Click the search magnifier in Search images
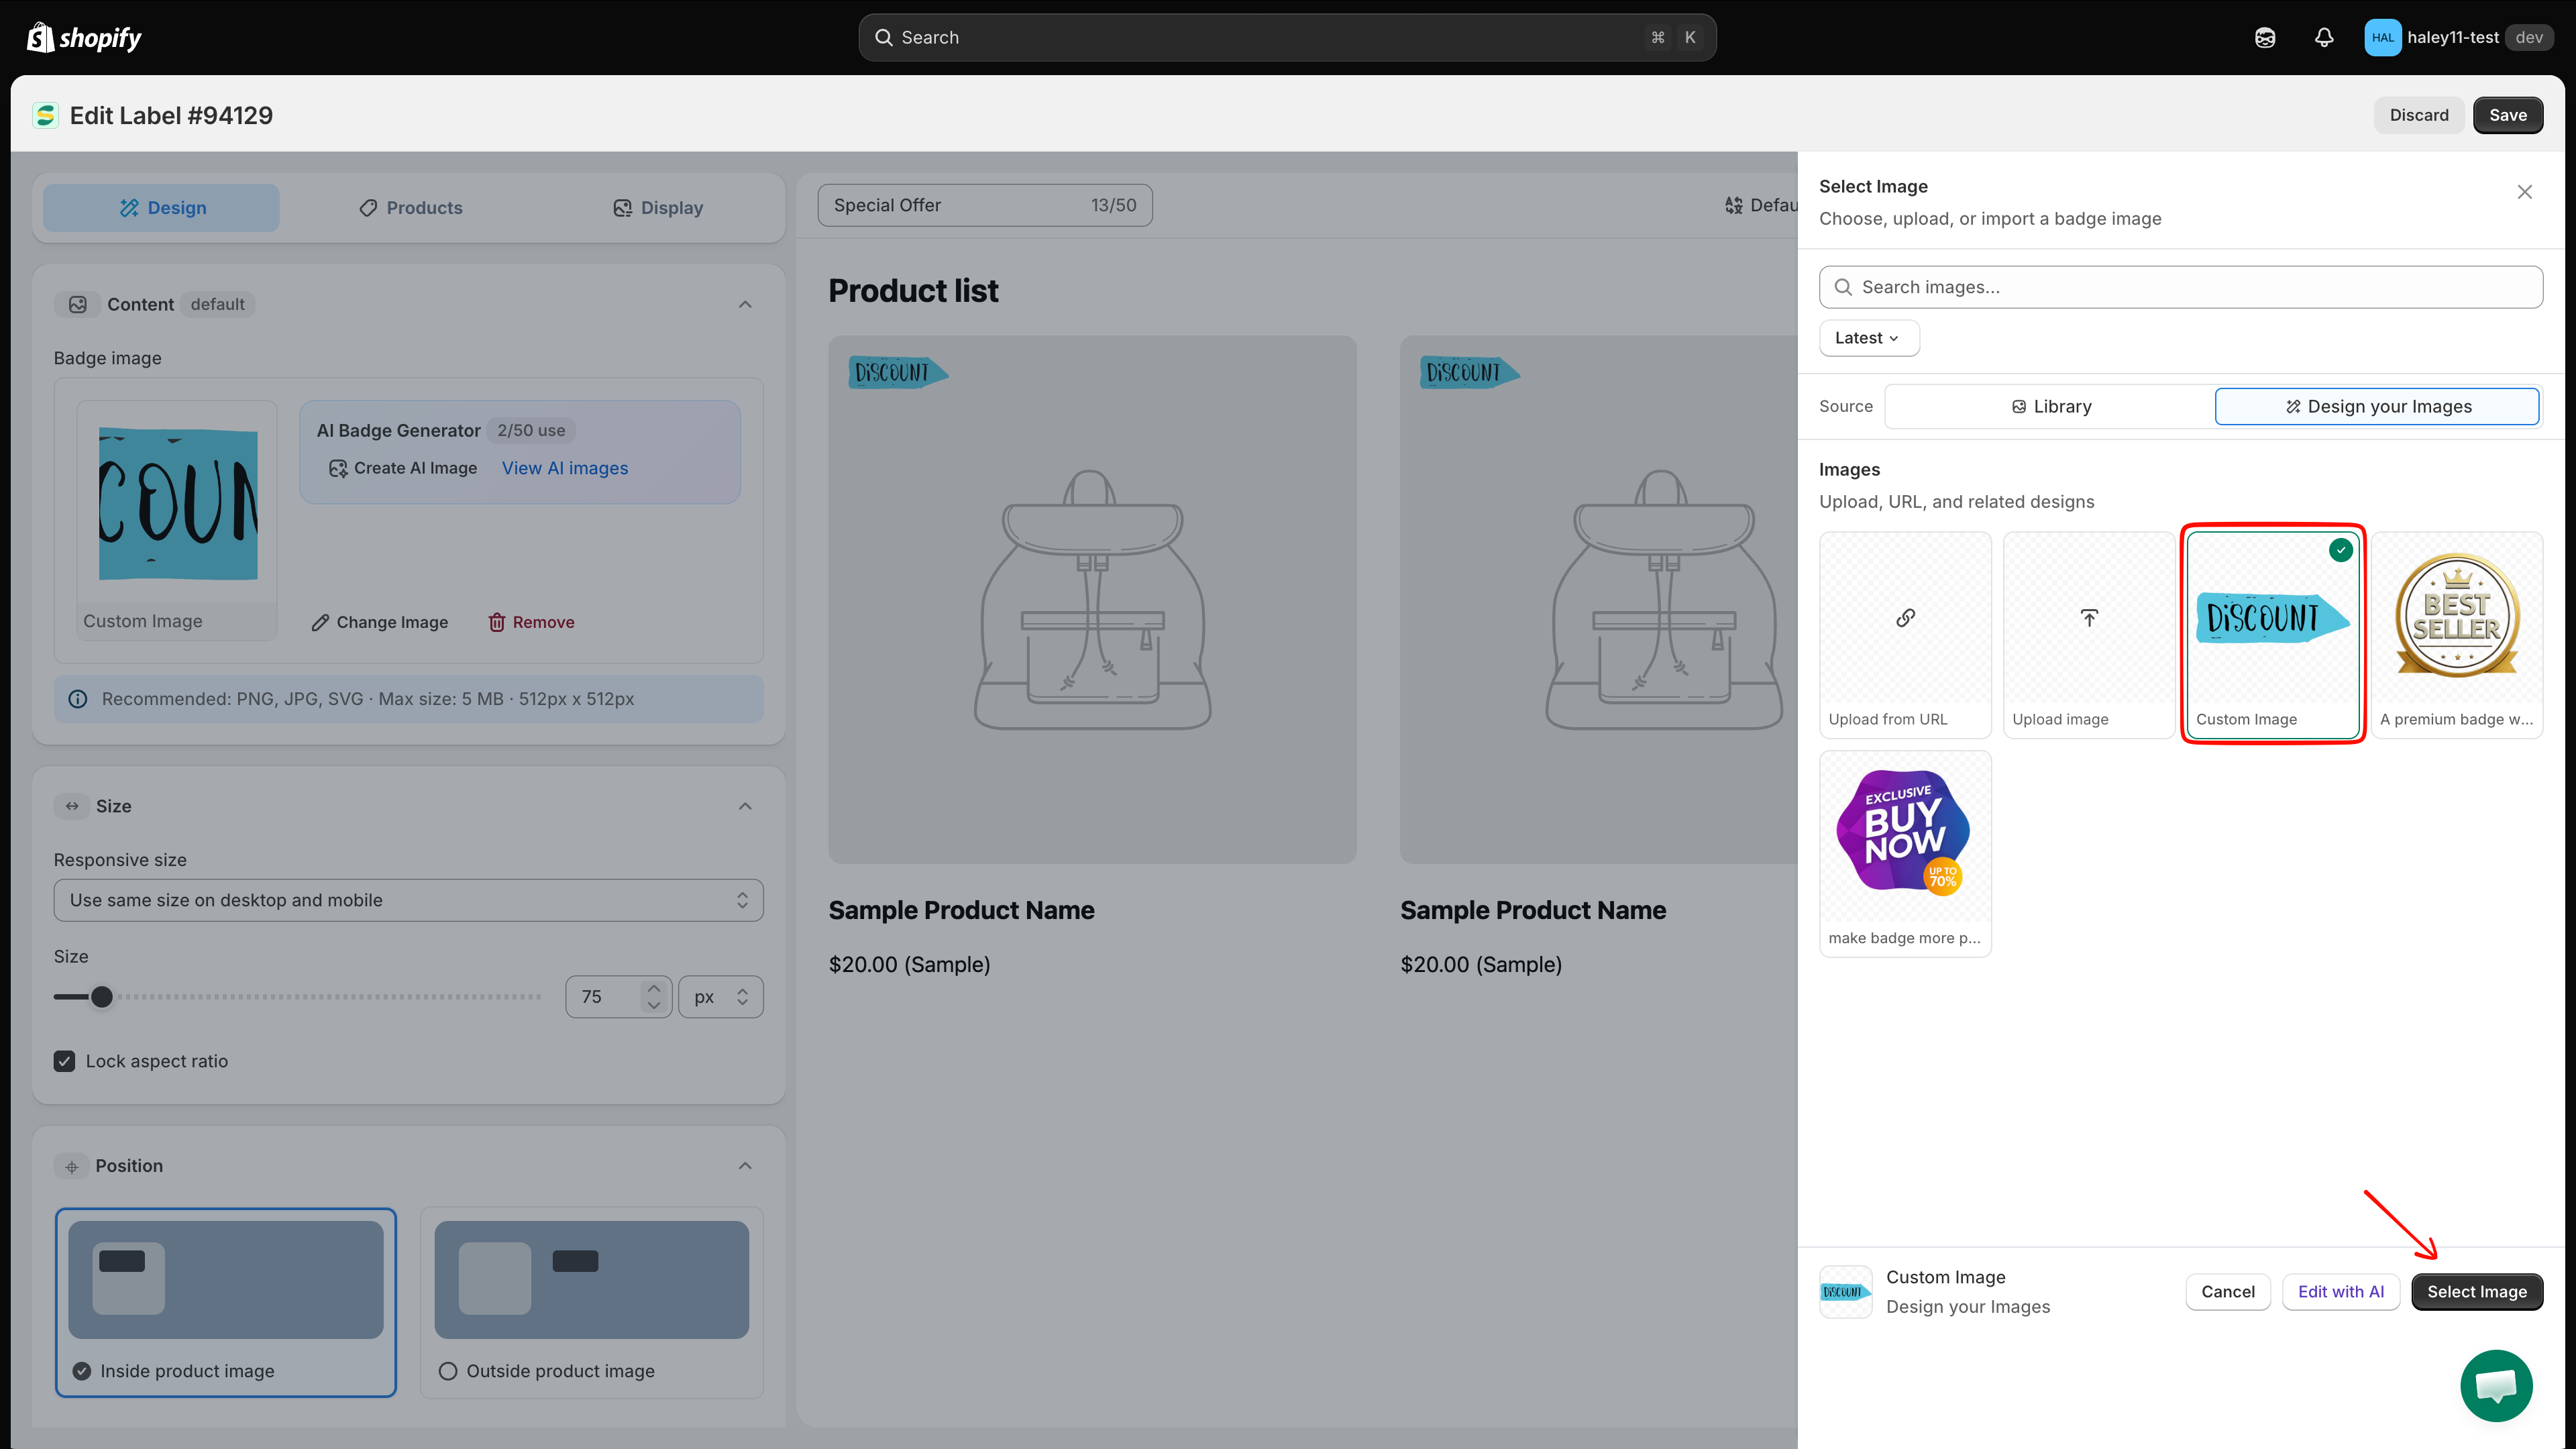 tap(1843, 287)
